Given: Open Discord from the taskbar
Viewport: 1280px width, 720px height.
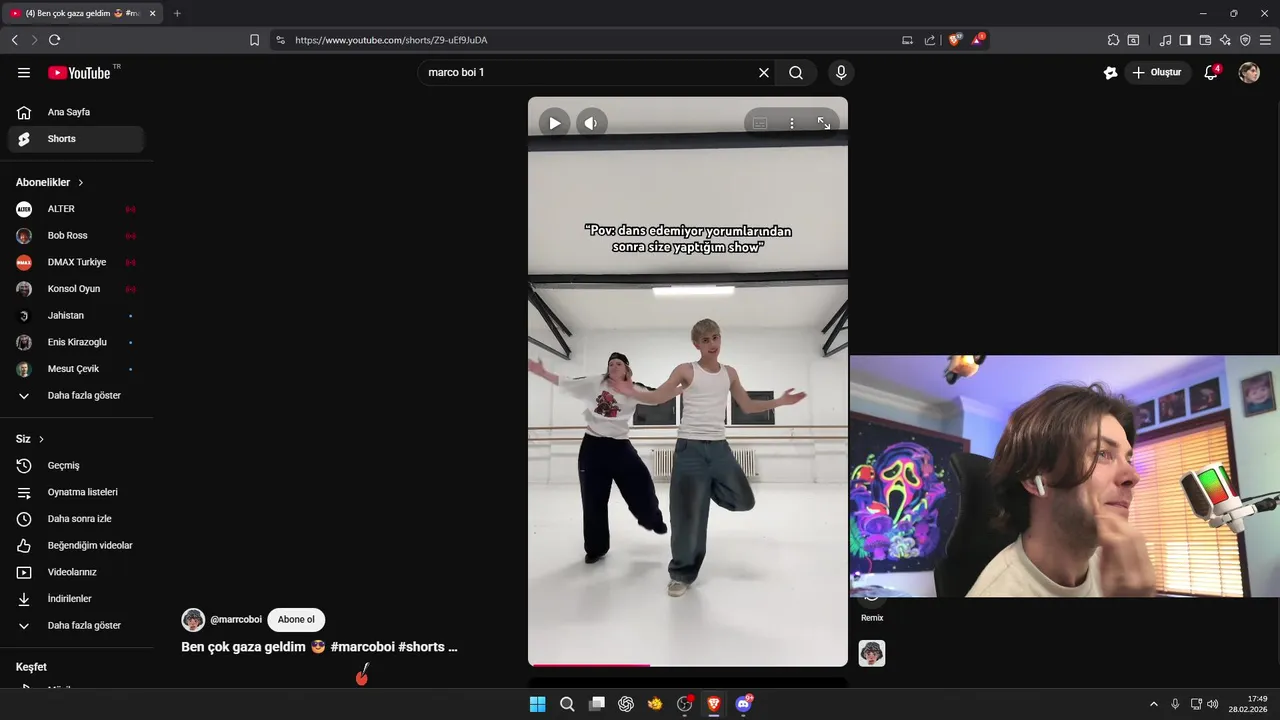Looking at the screenshot, I should (x=743, y=704).
